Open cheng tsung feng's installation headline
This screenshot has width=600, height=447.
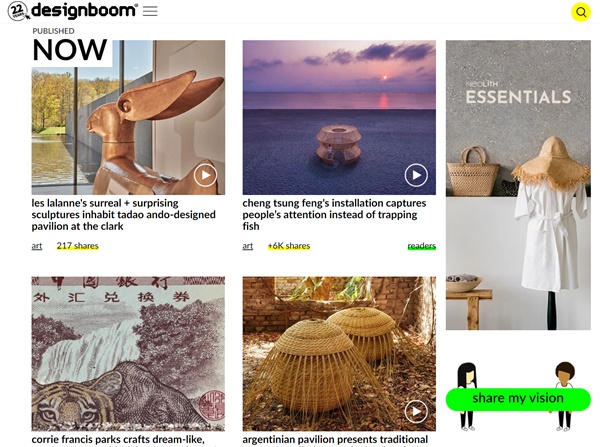pos(334,215)
